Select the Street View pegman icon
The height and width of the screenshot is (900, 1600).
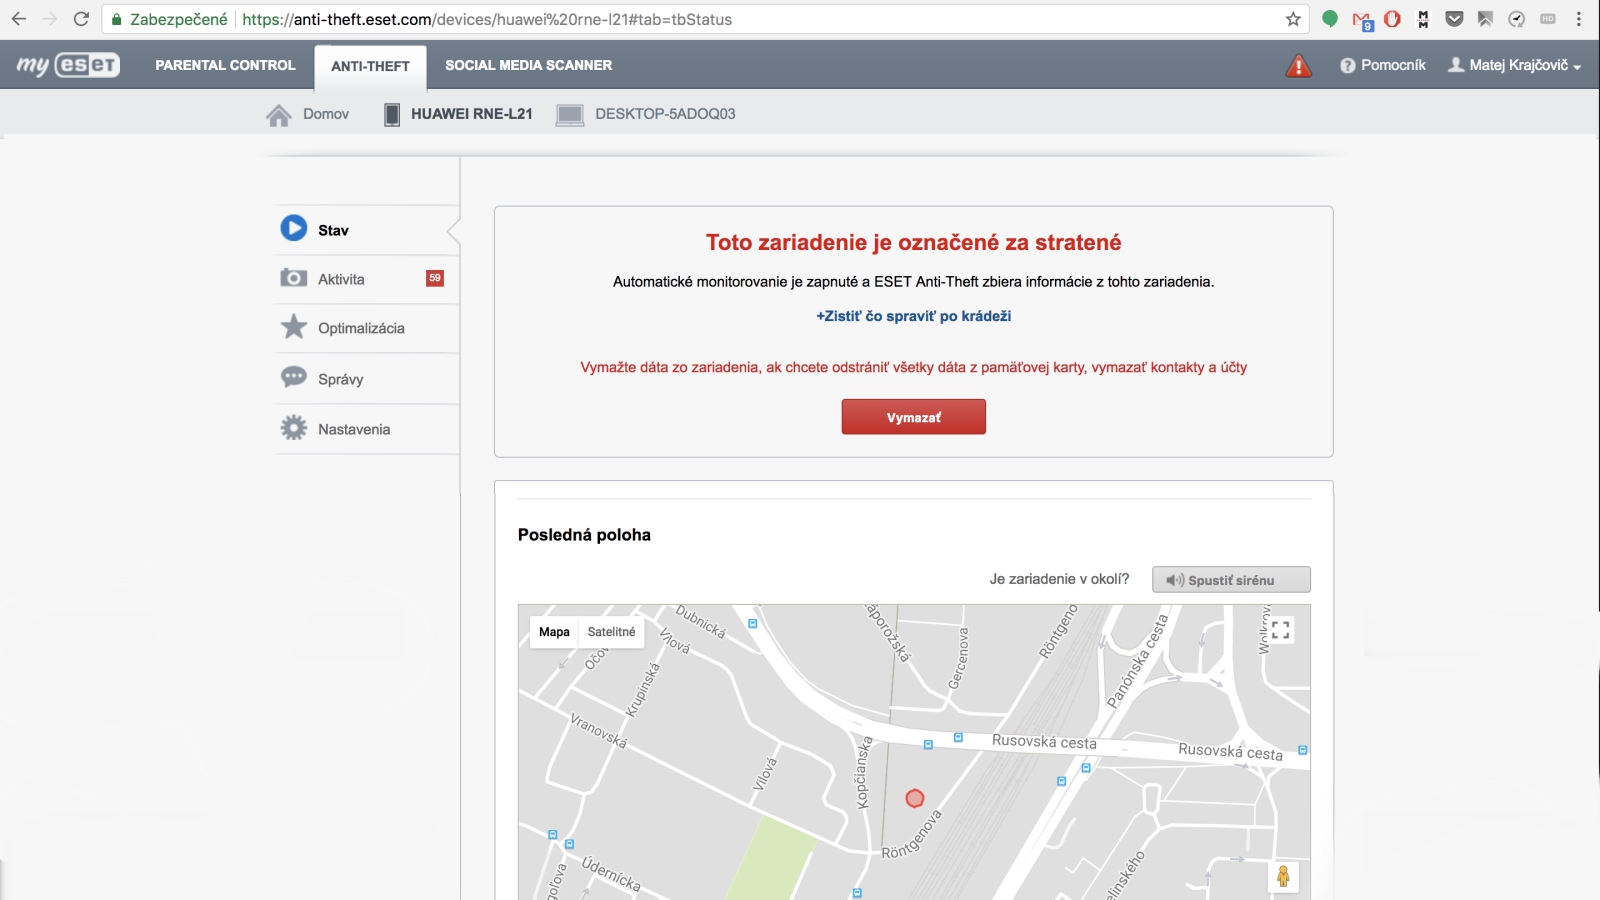[1283, 876]
